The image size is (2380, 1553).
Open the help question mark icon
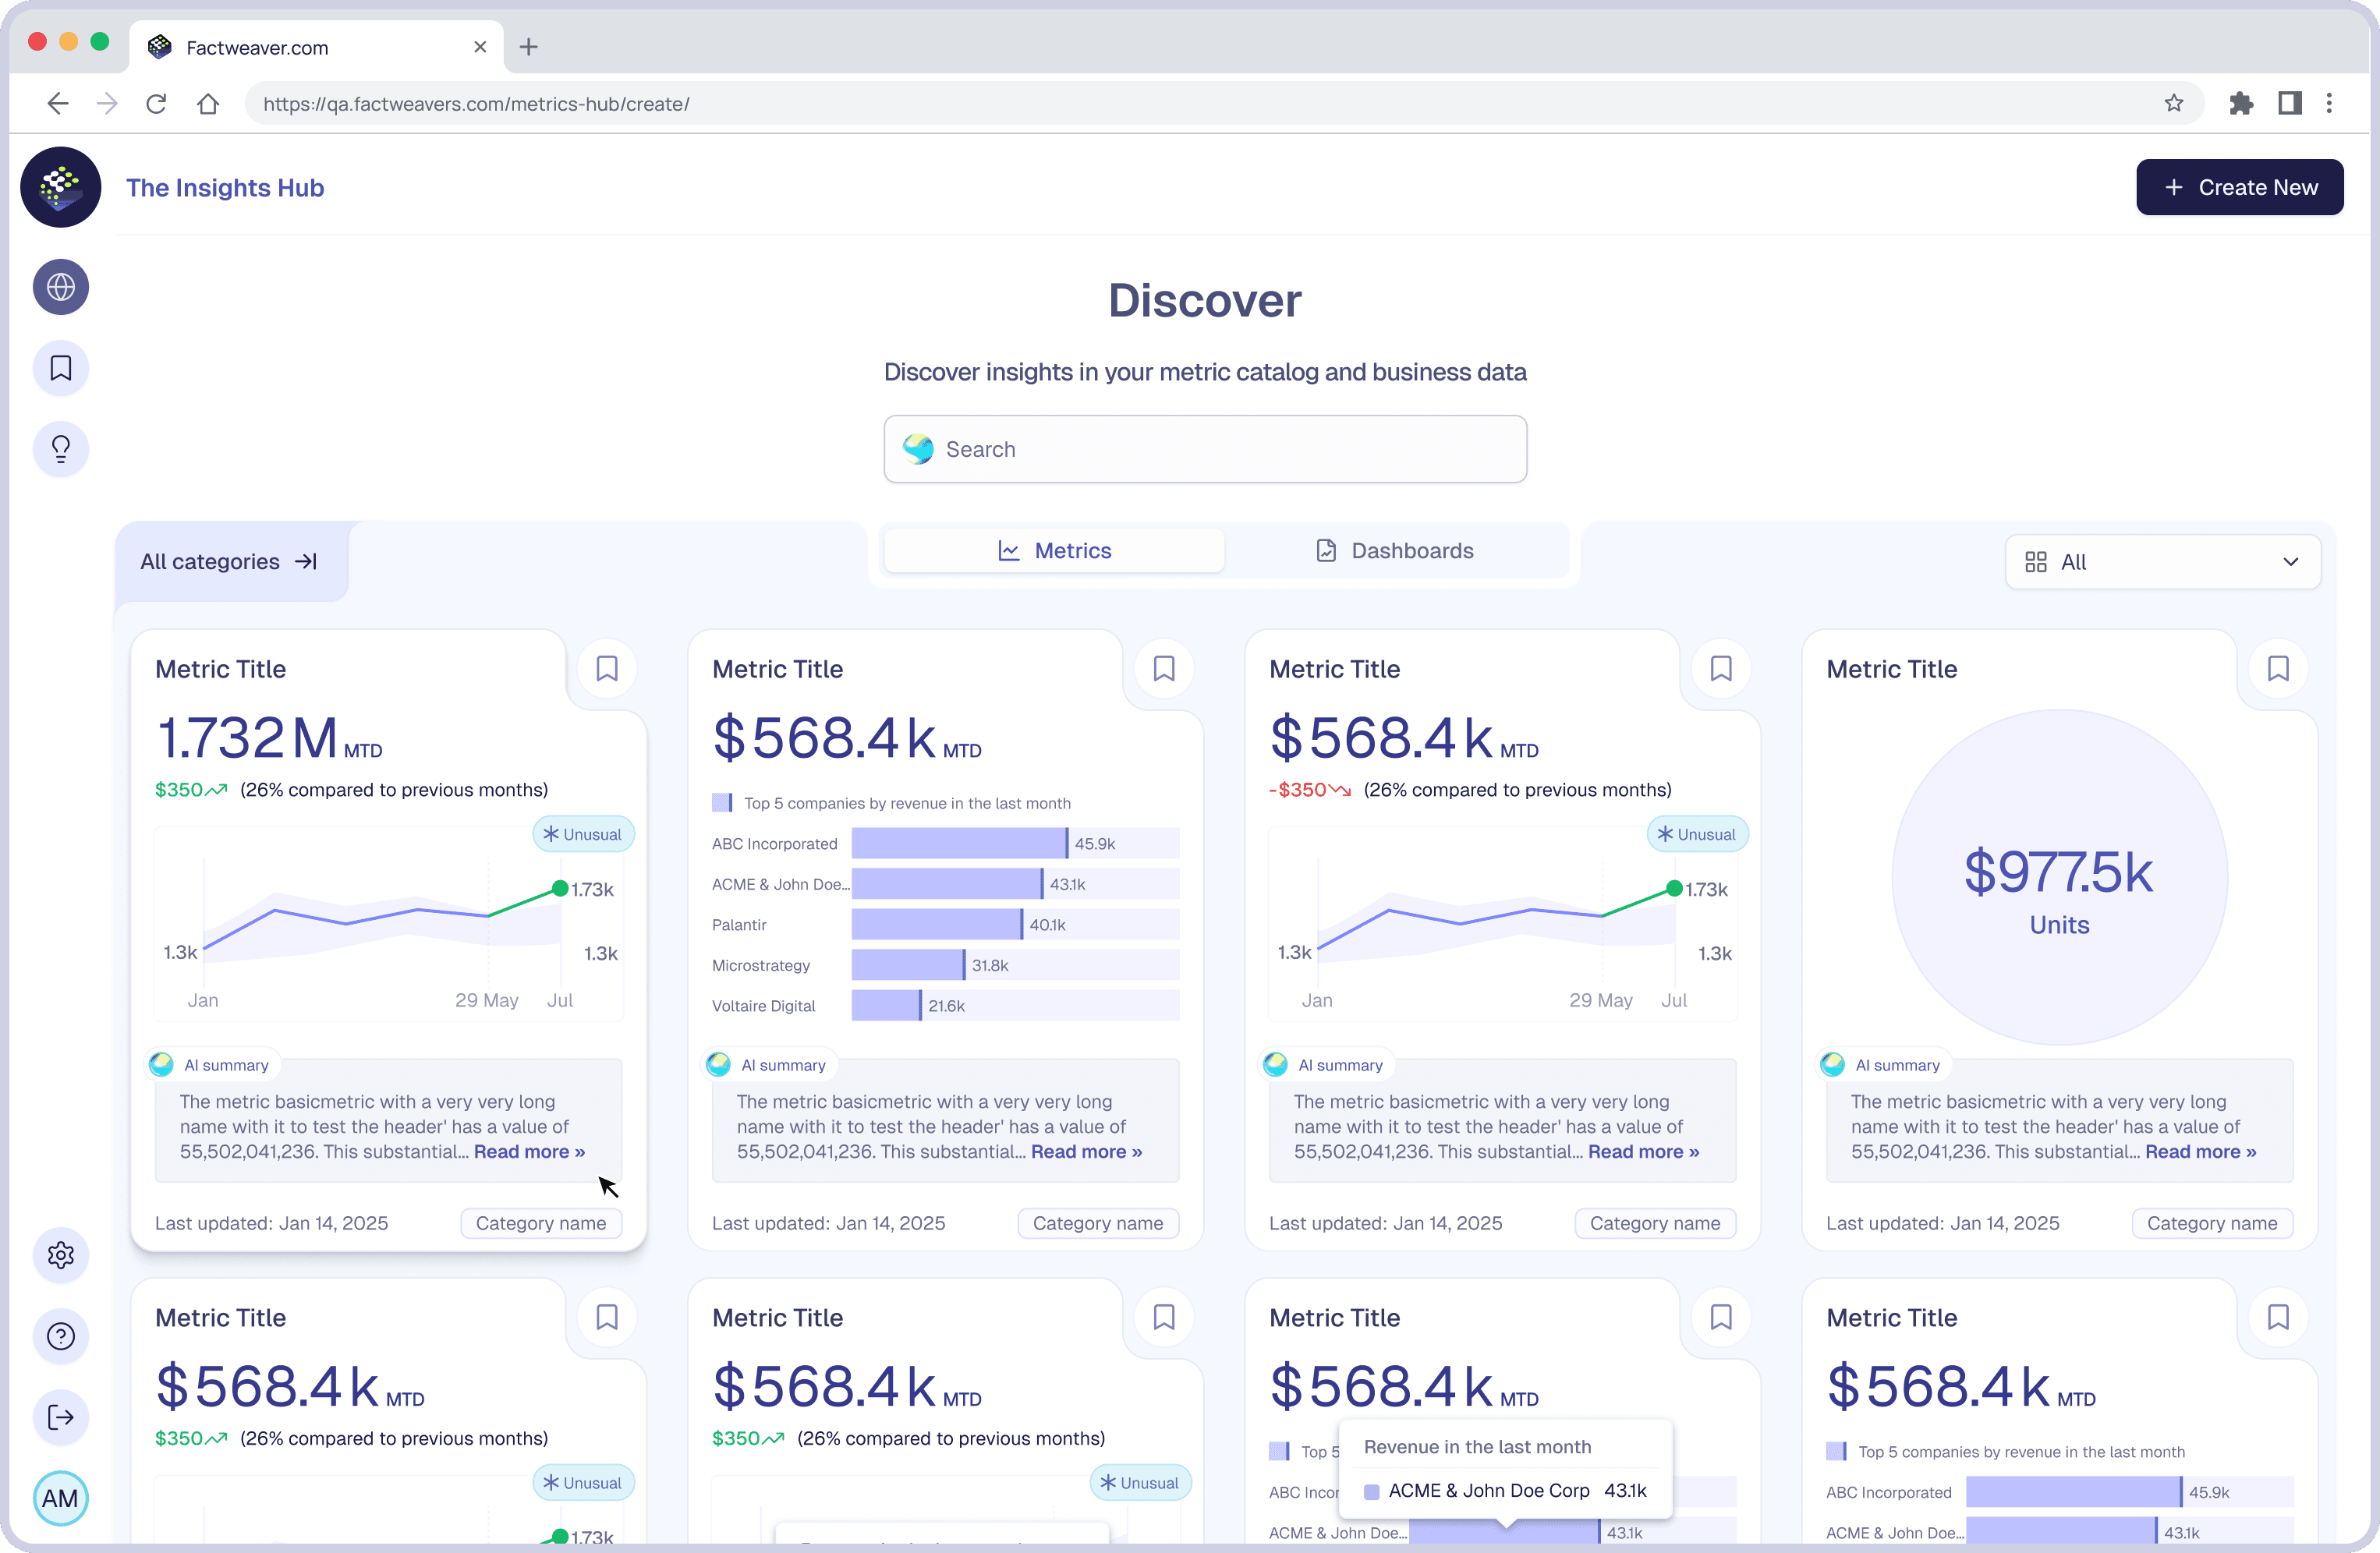[61, 1336]
